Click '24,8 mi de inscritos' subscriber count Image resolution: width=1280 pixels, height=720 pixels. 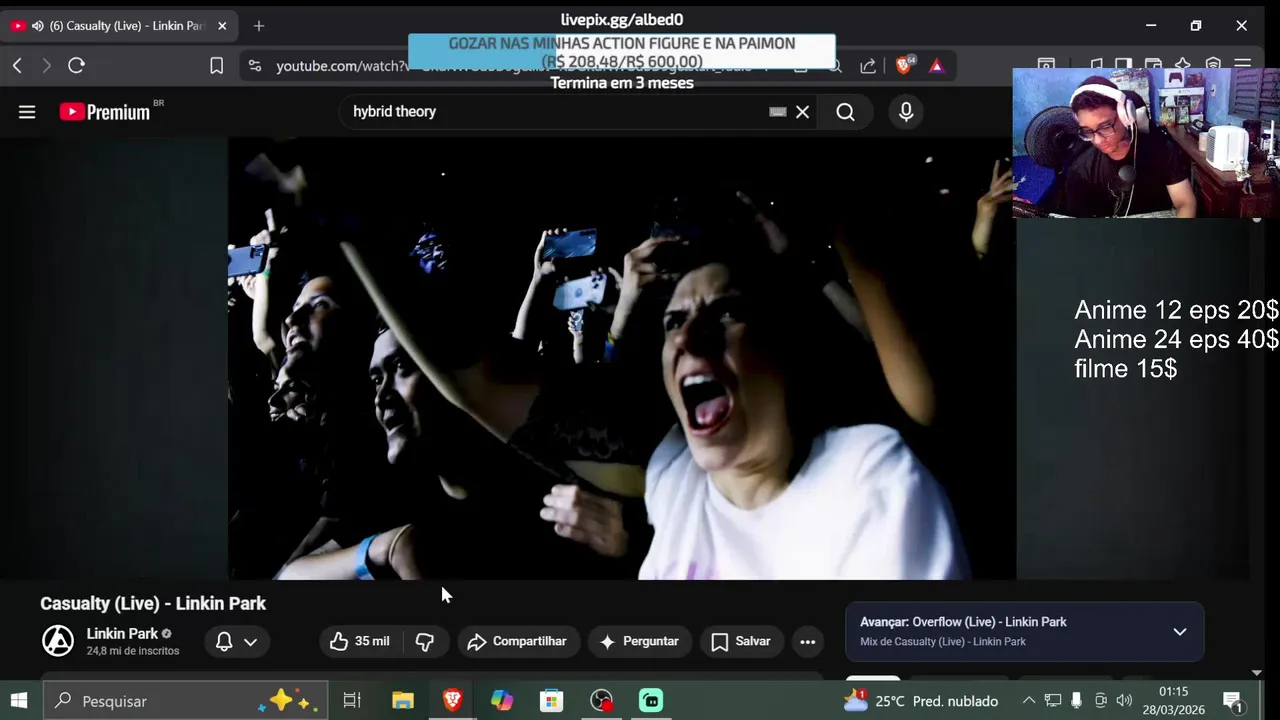[133, 651]
